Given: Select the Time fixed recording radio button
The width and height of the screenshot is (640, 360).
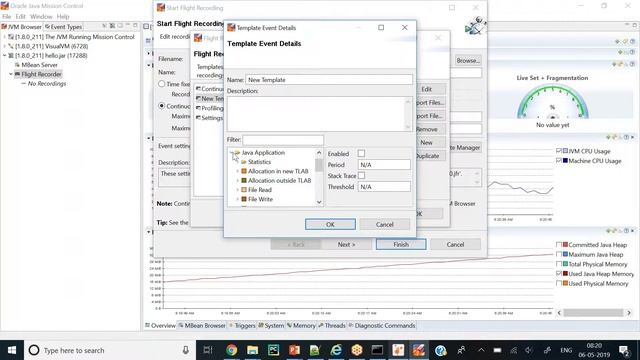Looking at the screenshot, I should [x=162, y=84].
